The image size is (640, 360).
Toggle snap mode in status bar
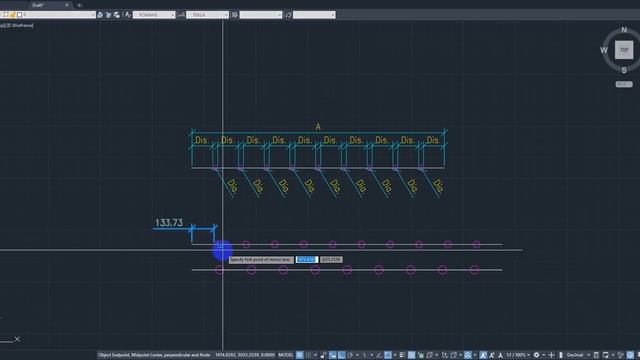coord(308,355)
